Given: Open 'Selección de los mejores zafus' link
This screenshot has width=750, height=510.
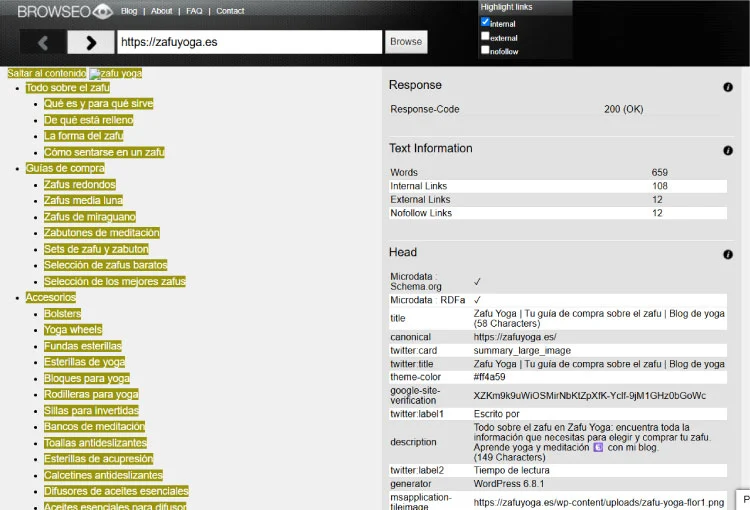Looking at the screenshot, I should [115, 281].
